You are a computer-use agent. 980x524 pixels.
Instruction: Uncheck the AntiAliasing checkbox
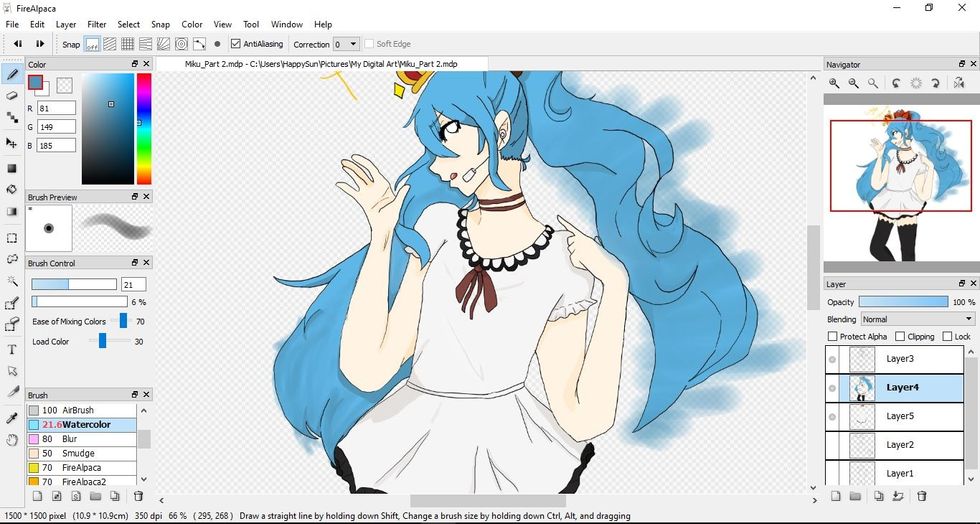pyautogui.click(x=236, y=44)
